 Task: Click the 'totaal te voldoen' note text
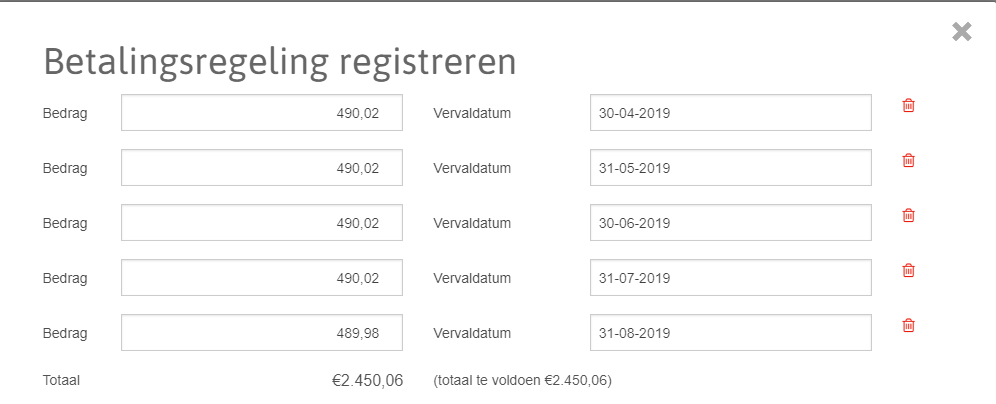(523, 380)
